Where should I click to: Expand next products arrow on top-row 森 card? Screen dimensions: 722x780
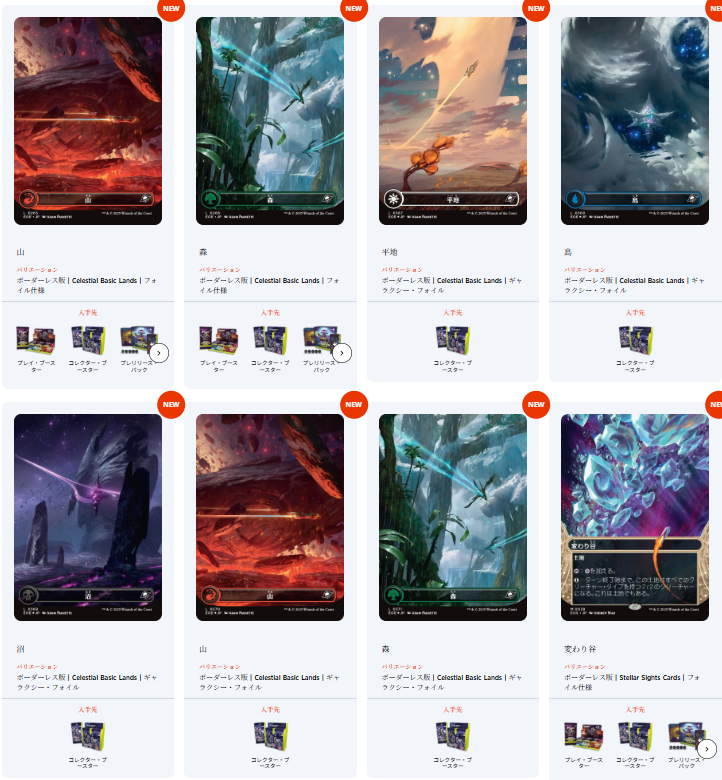point(341,353)
